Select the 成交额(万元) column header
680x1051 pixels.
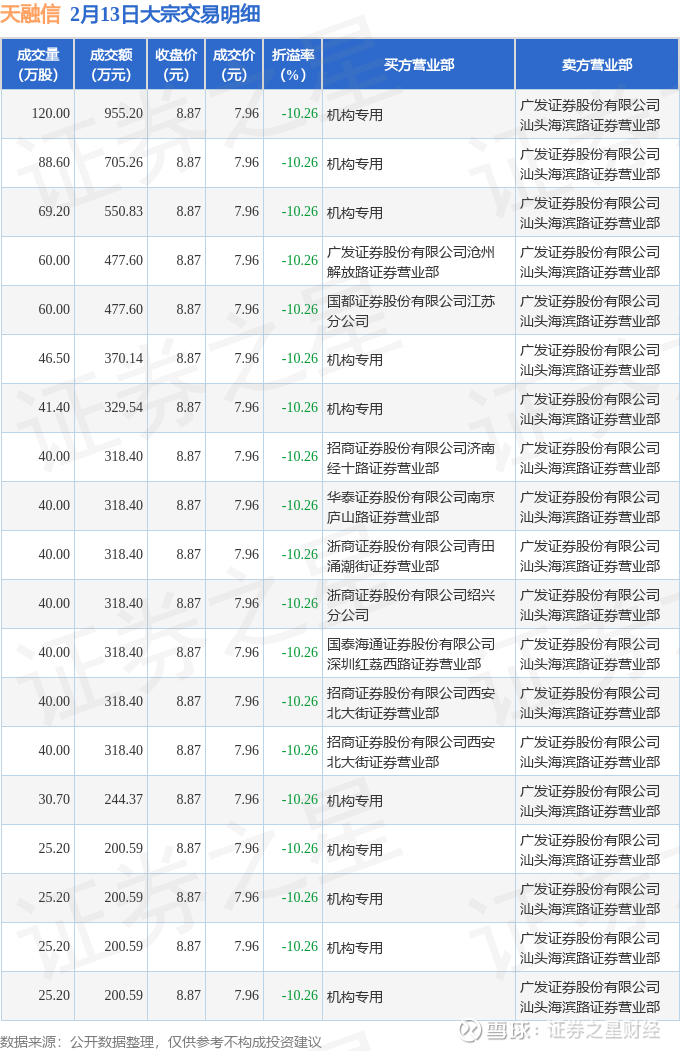tap(110, 64)
